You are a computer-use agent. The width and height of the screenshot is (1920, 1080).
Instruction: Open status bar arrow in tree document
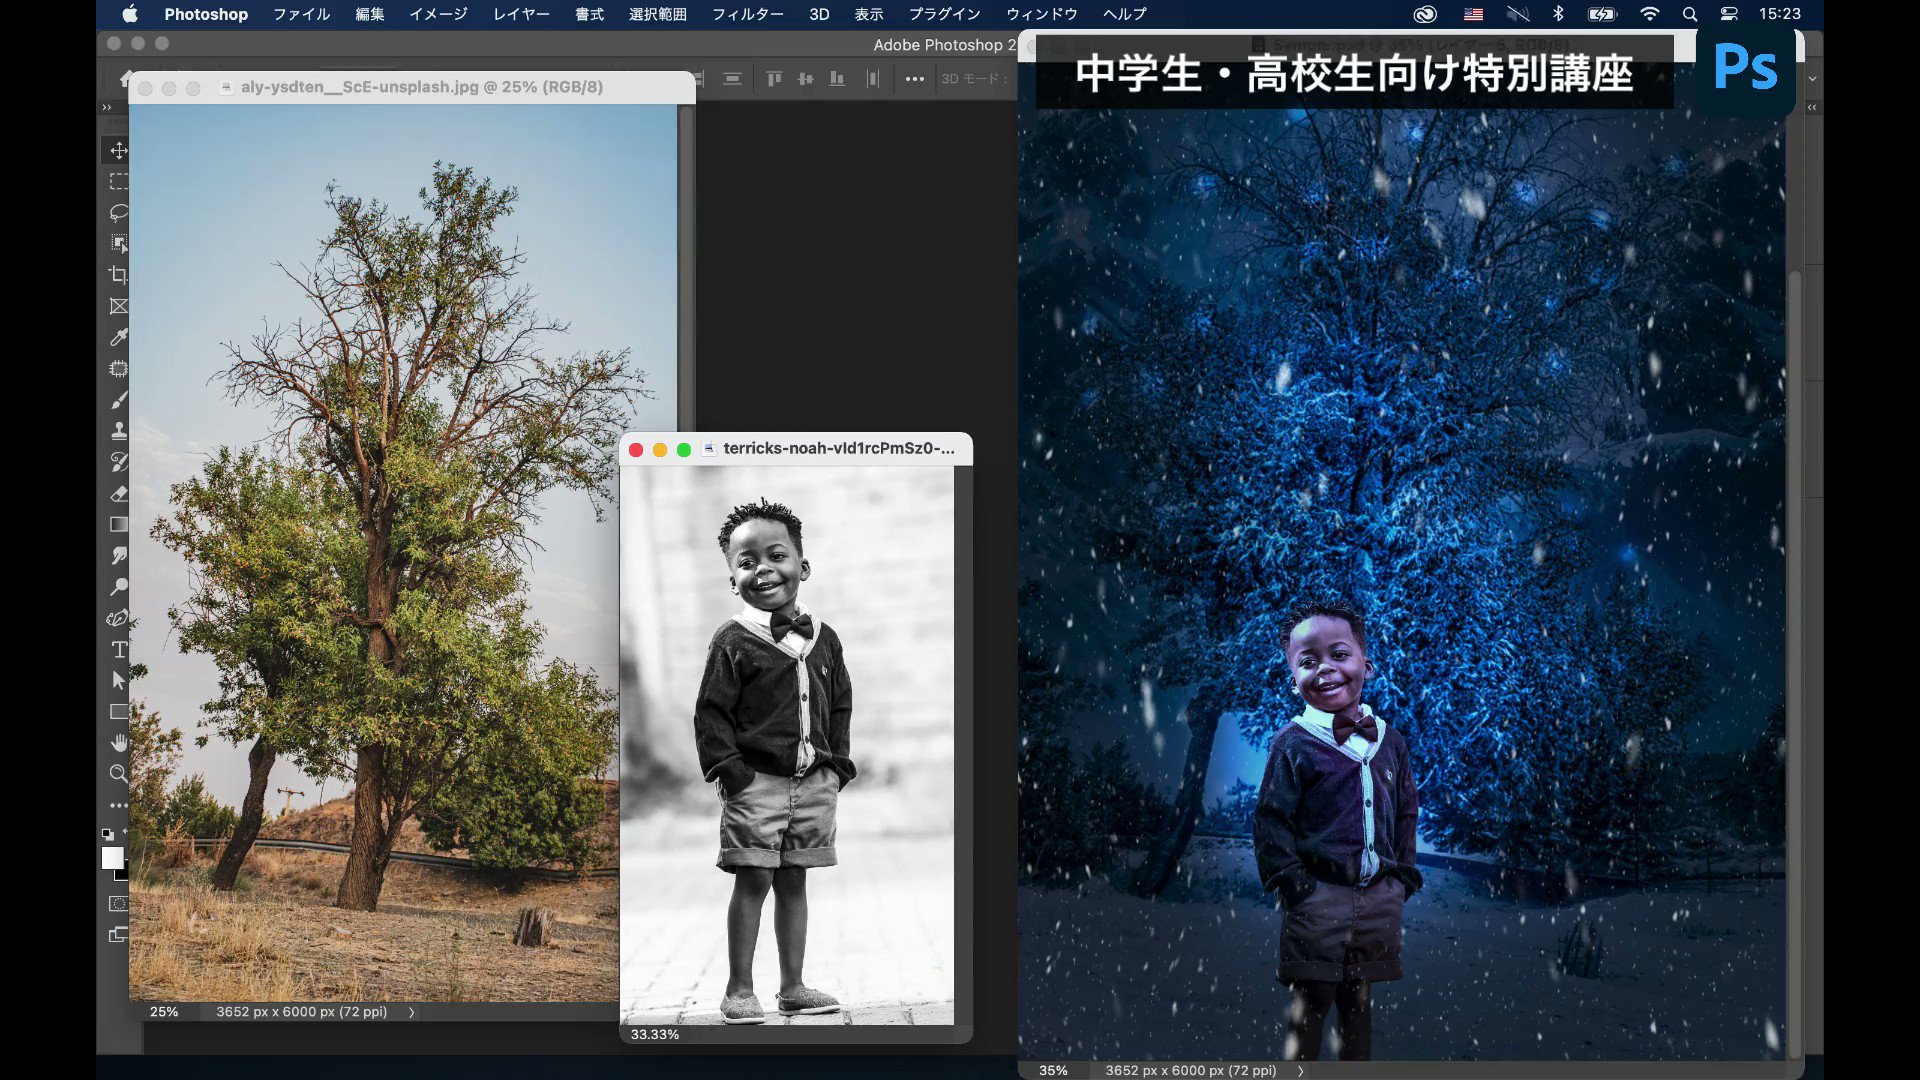[411, 1012]
